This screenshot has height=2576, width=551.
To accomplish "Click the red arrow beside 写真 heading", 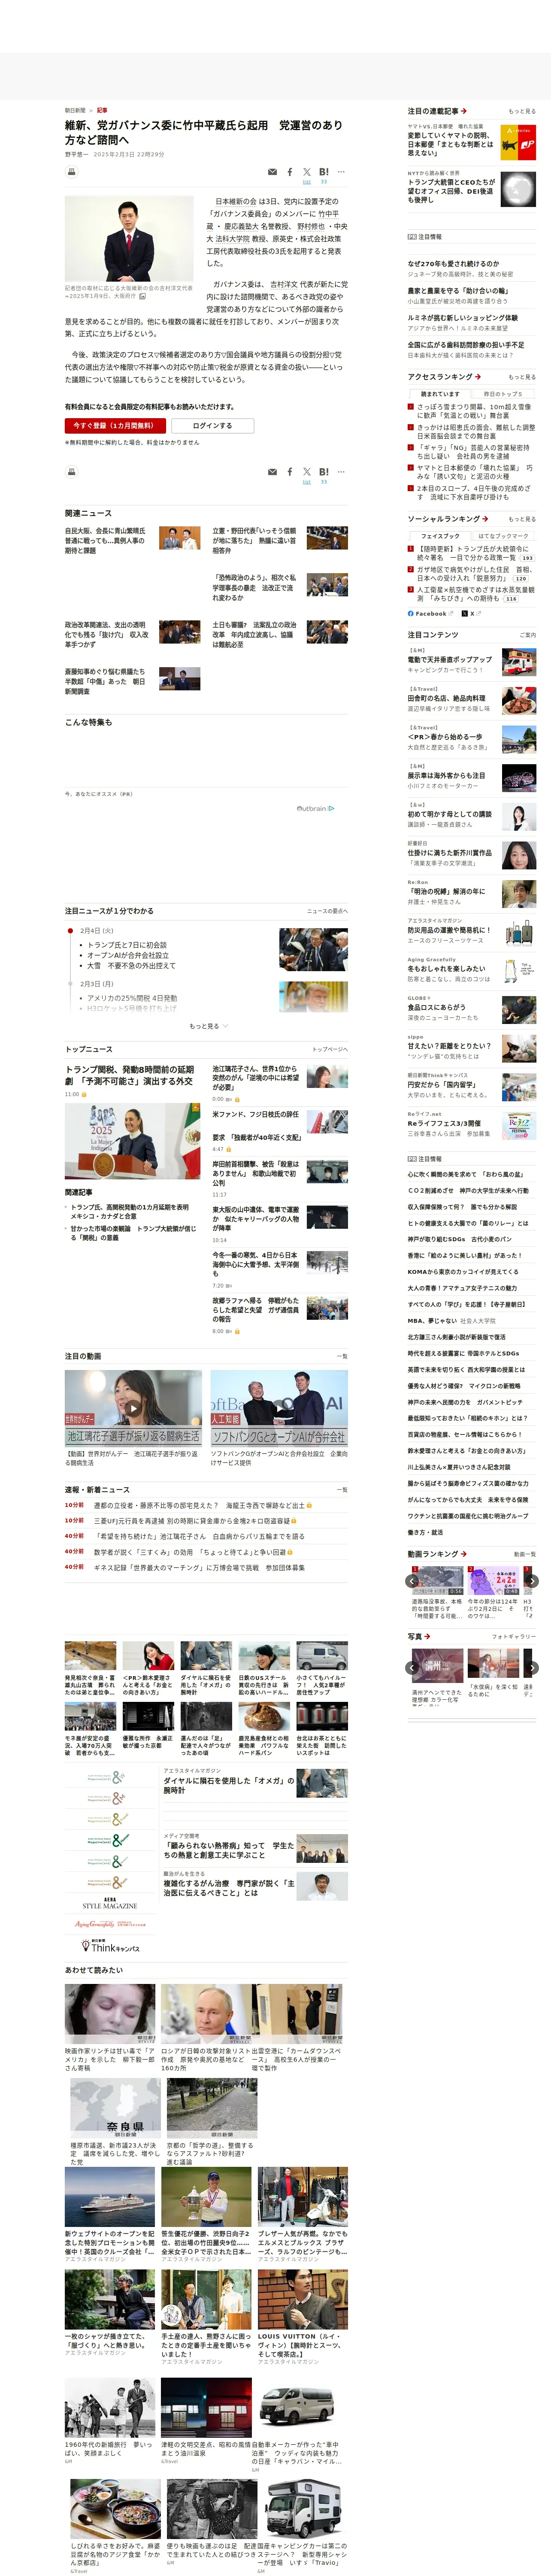I will click(x=427, y=1637).
